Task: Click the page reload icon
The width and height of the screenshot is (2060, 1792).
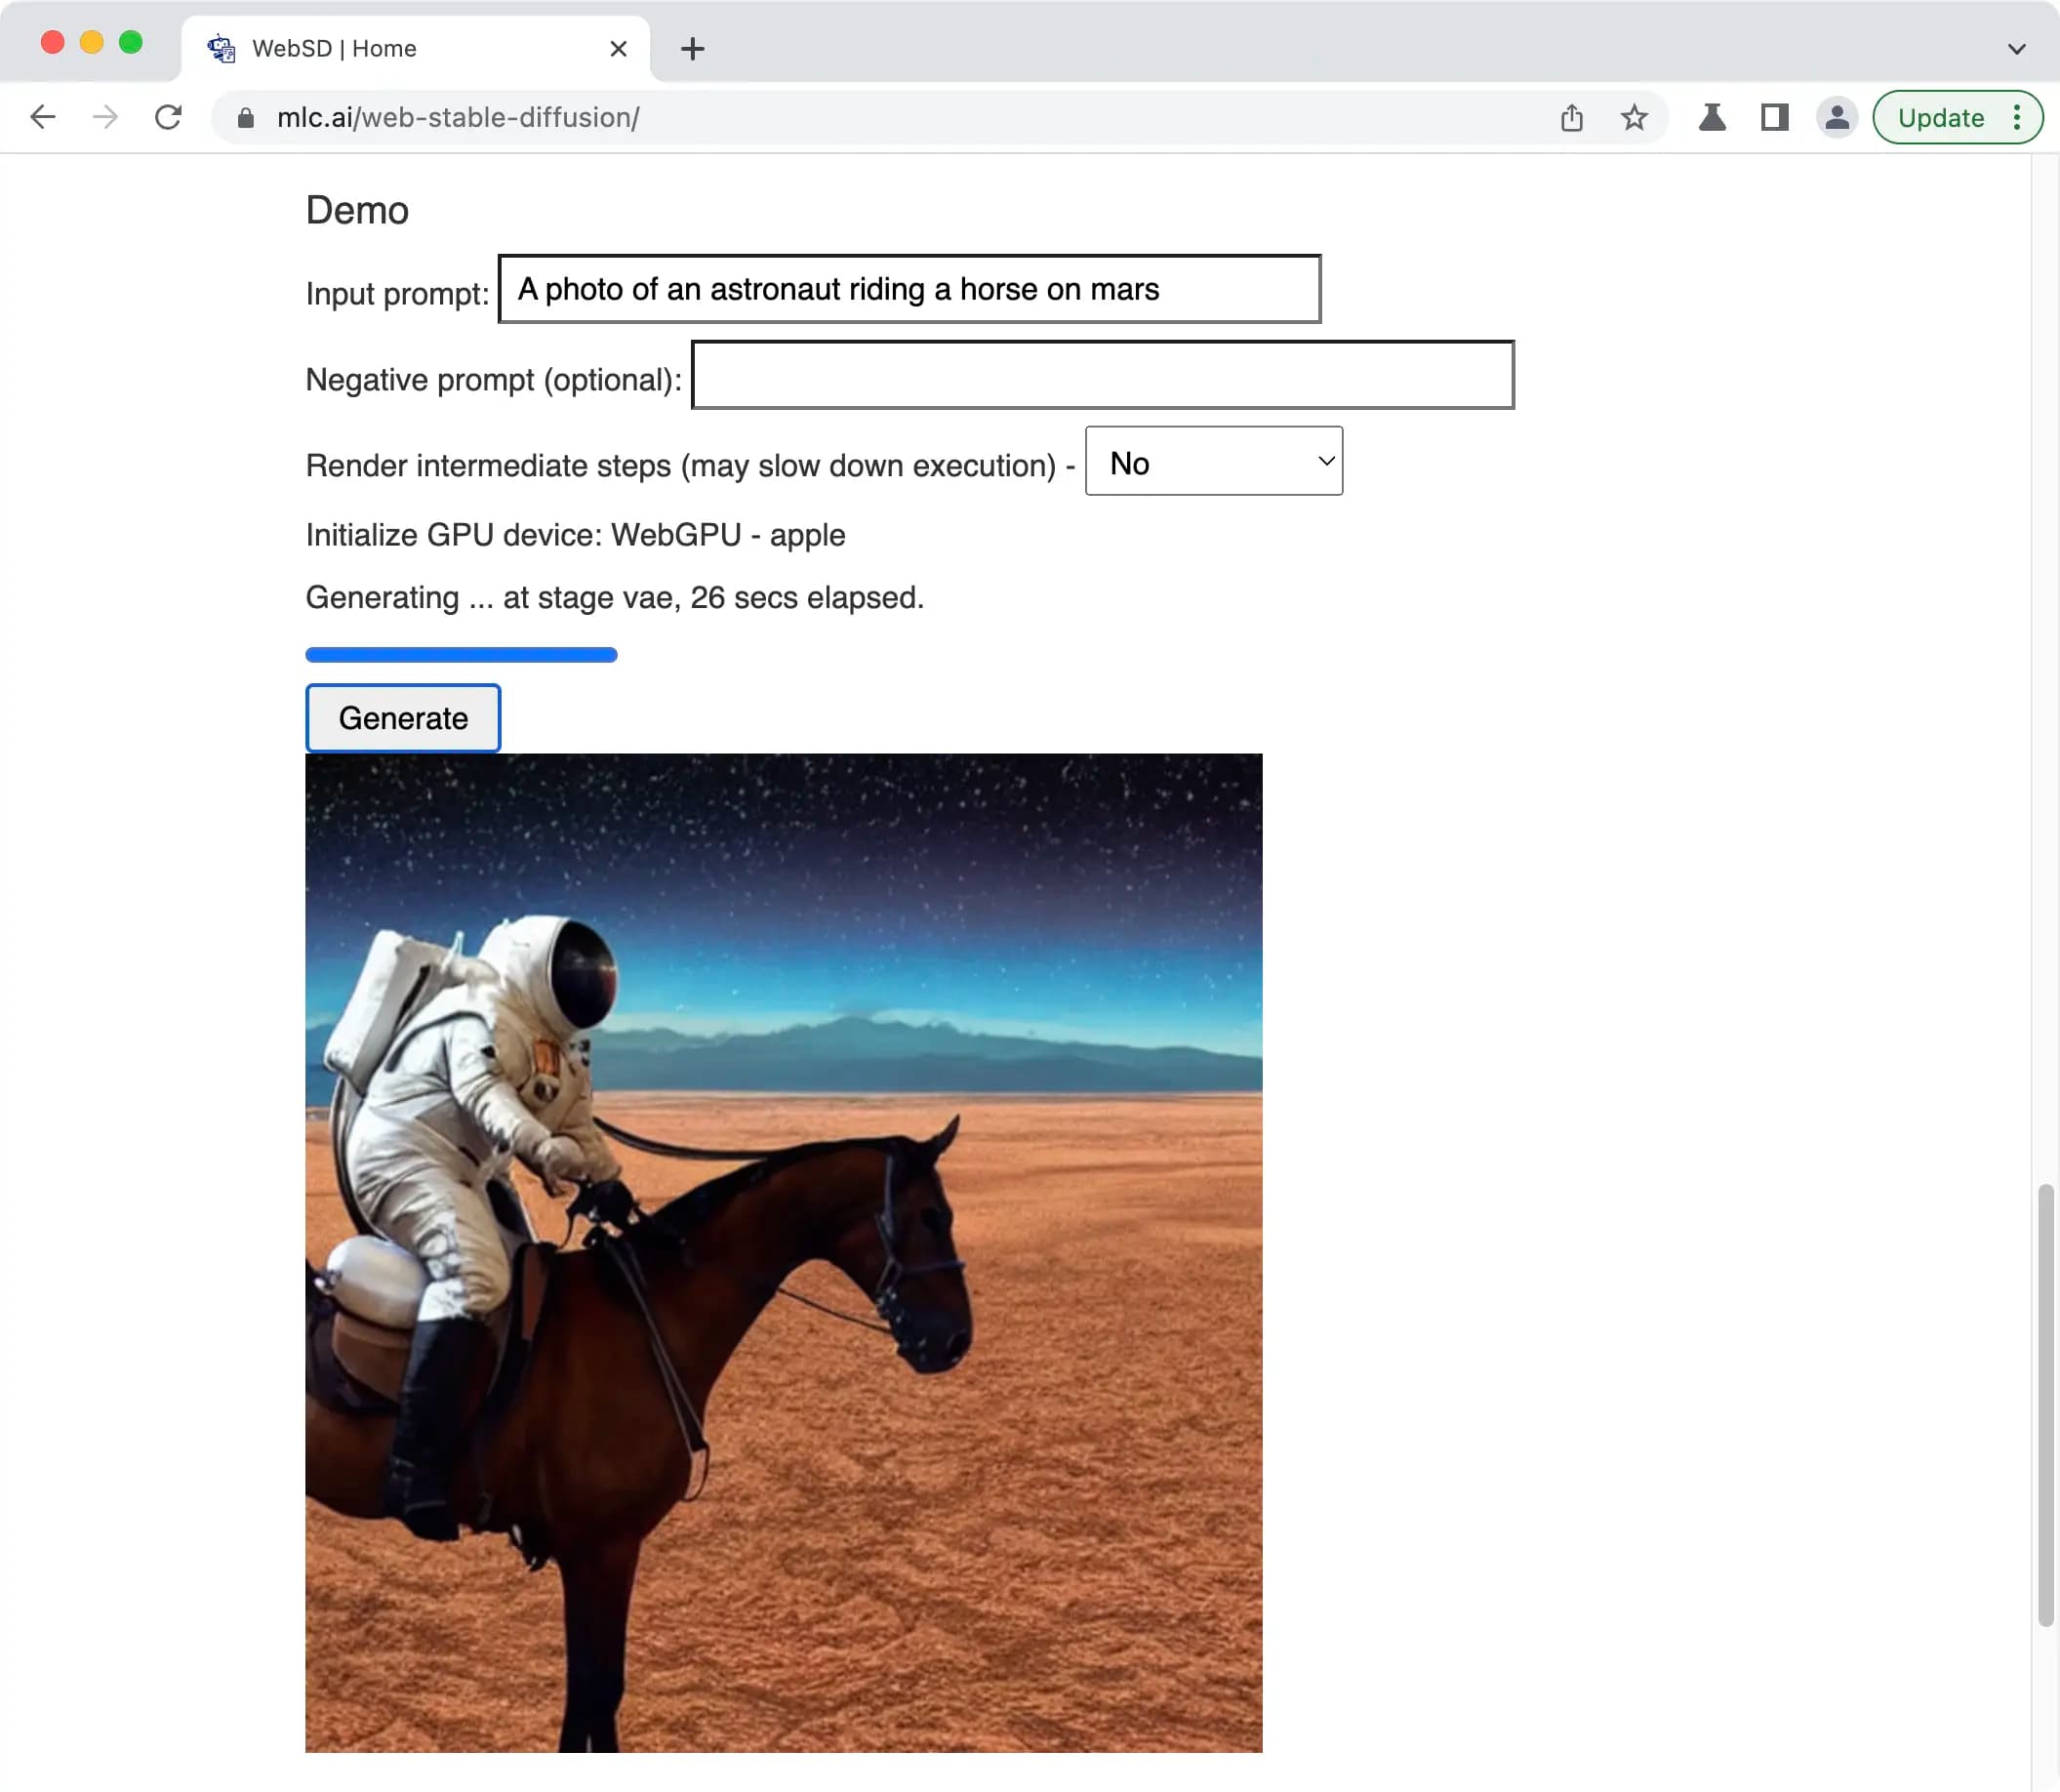Action: pyautogui.click(x=168, y=117)
